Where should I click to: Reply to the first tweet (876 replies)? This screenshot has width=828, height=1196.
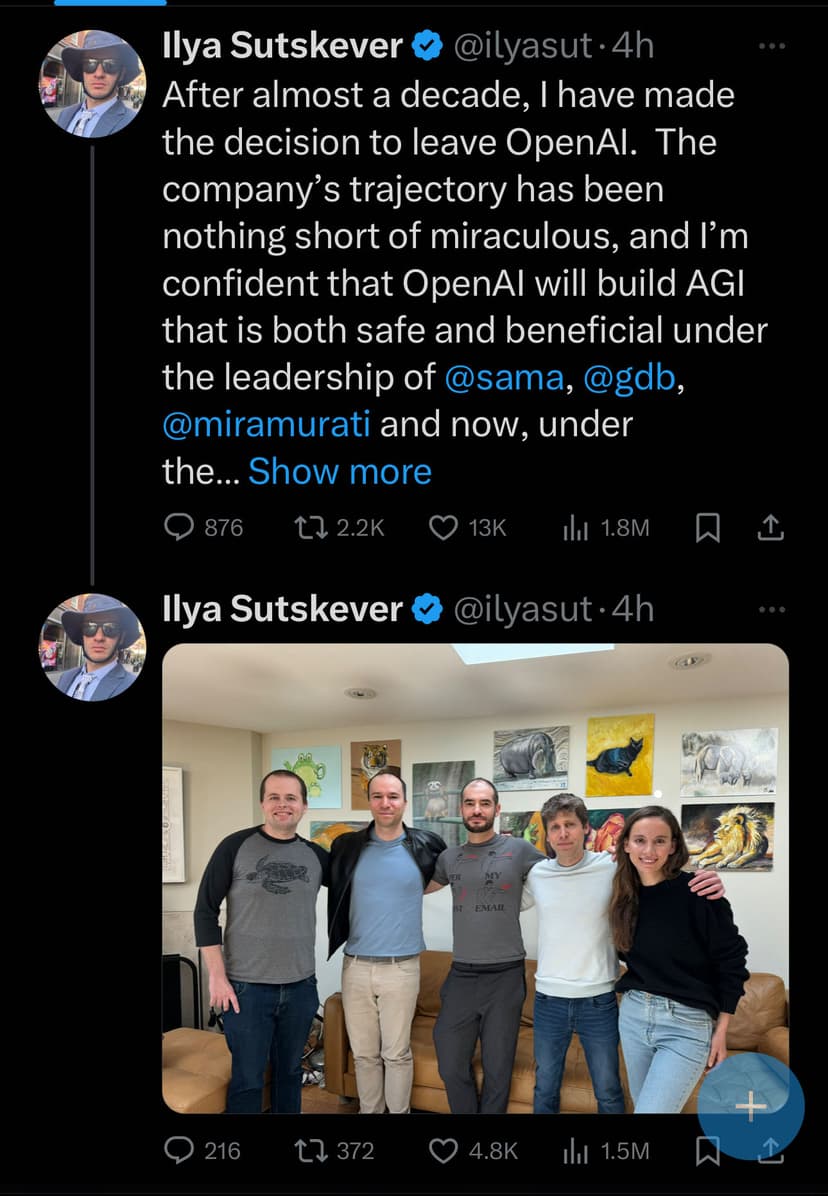(x=178, y=527)
